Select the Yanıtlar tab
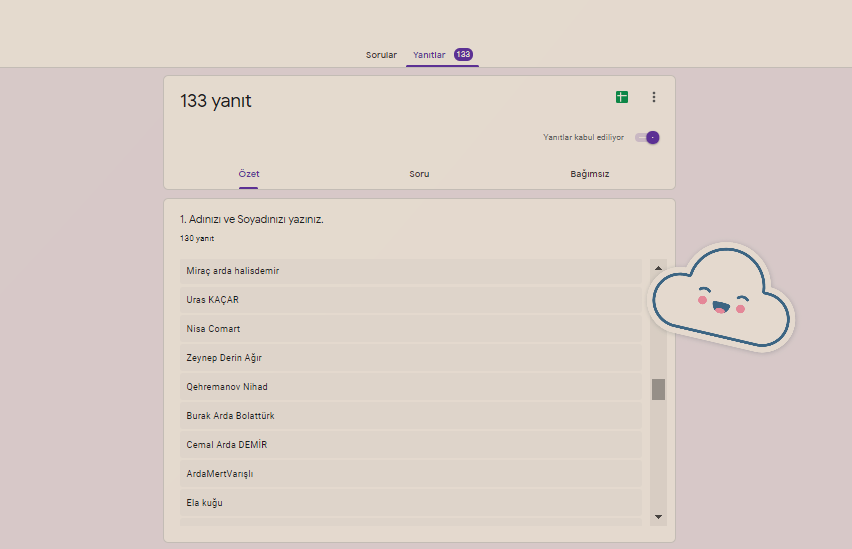 point(429,55)
